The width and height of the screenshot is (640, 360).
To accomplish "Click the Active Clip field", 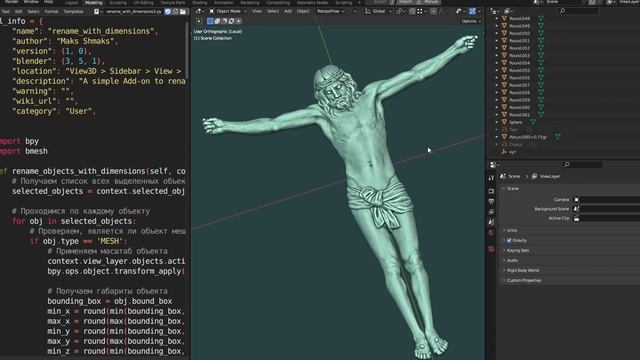I will (607, 218).
